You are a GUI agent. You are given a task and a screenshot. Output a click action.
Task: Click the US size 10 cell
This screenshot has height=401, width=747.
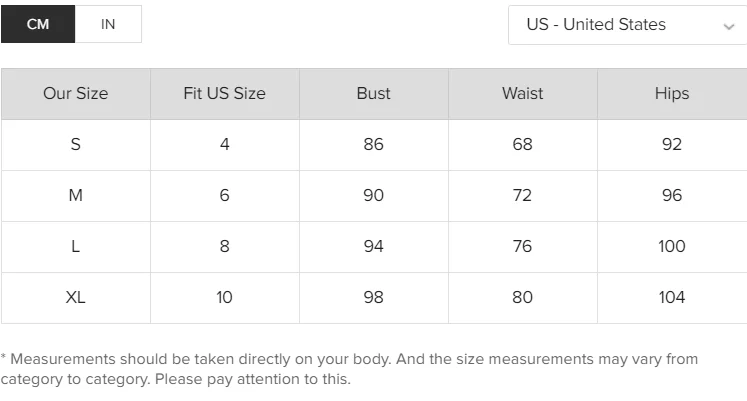point(225,298)
